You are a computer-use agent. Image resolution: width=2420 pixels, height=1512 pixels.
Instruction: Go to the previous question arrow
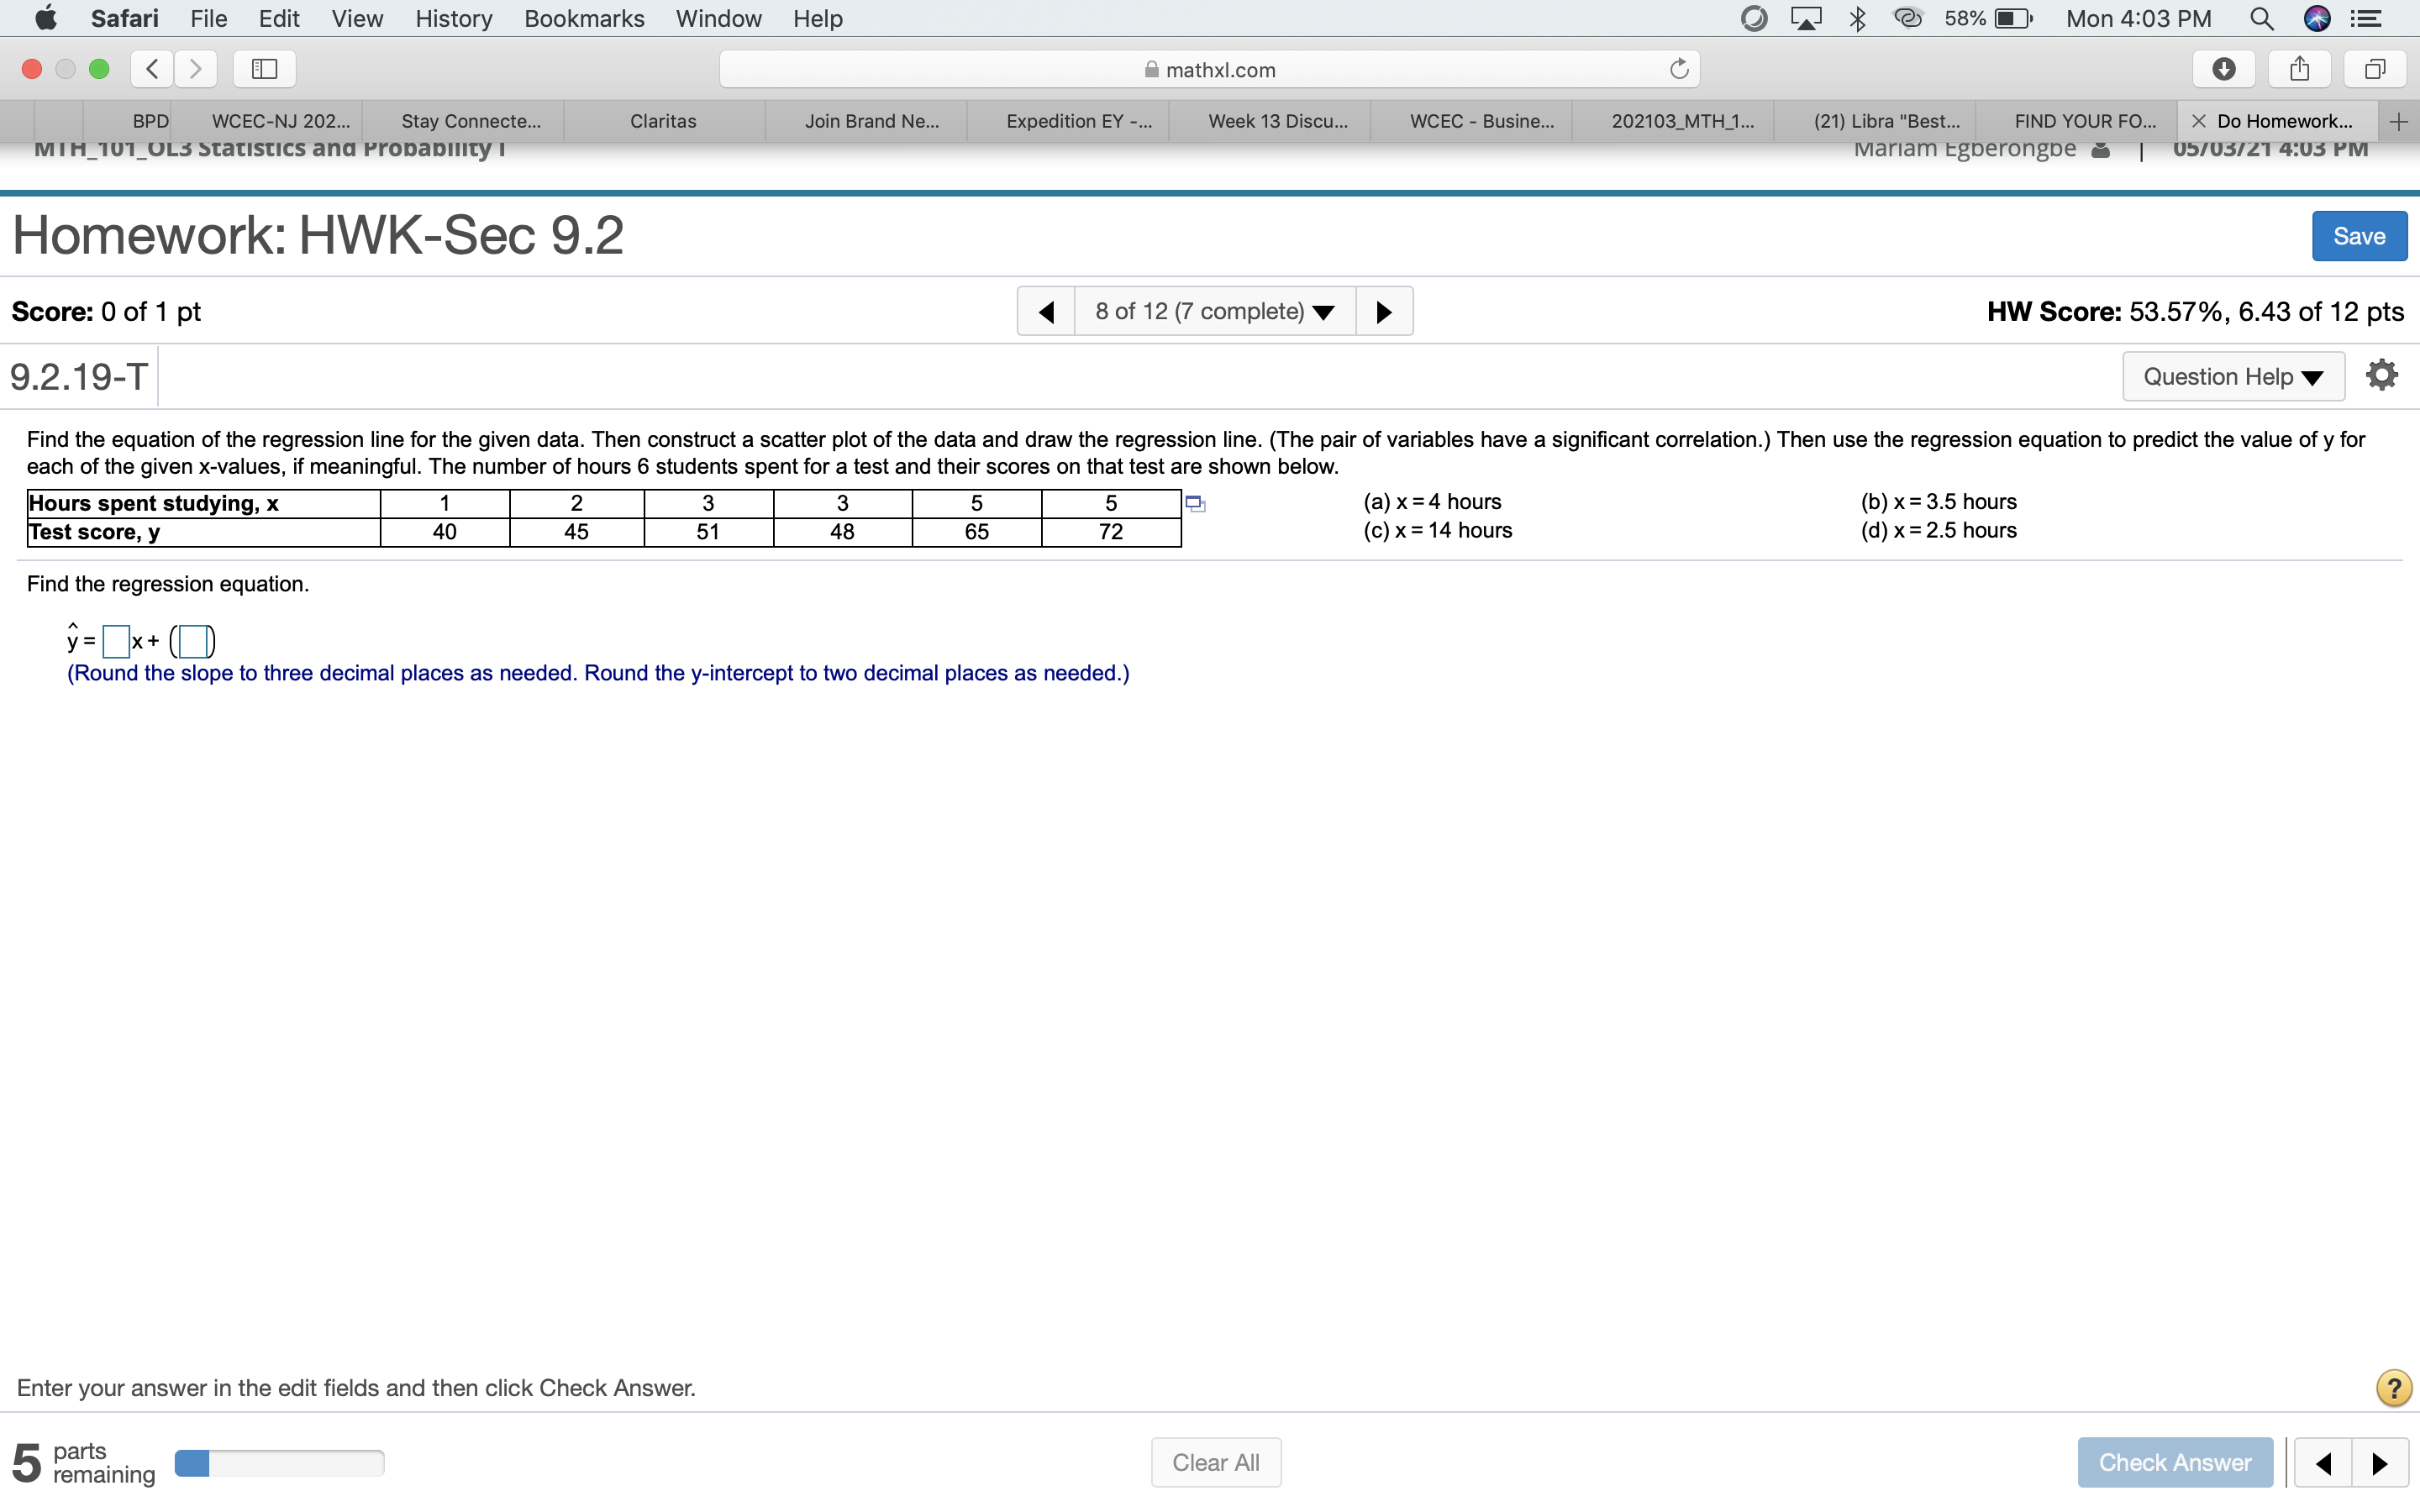1046,312
